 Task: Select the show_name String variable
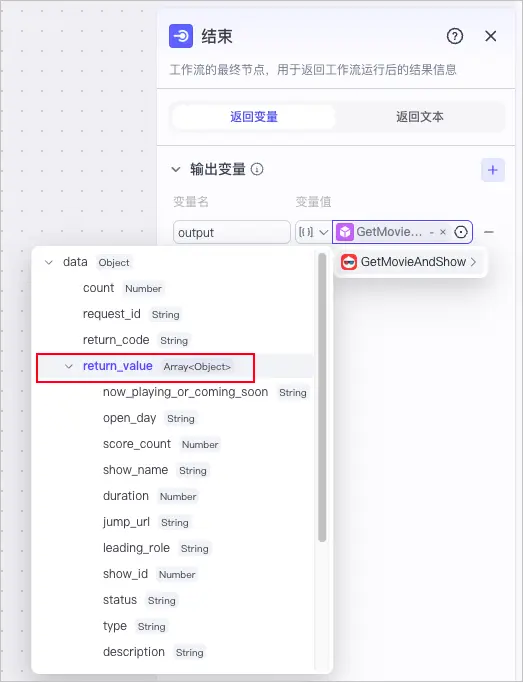155,470
